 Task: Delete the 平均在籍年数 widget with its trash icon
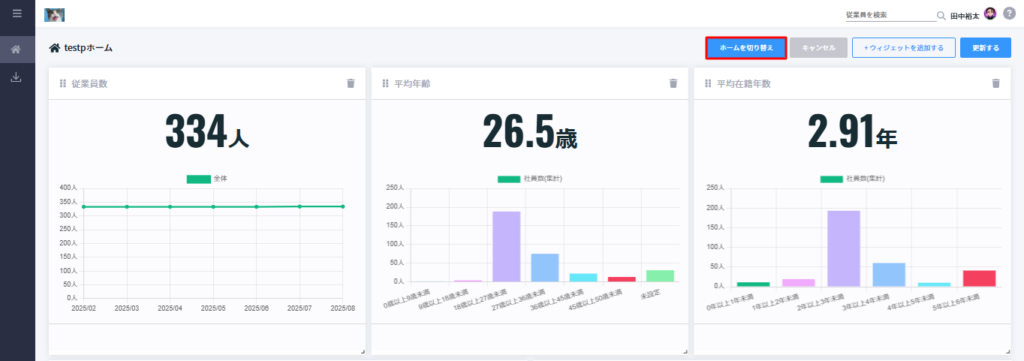click(996, 83)
